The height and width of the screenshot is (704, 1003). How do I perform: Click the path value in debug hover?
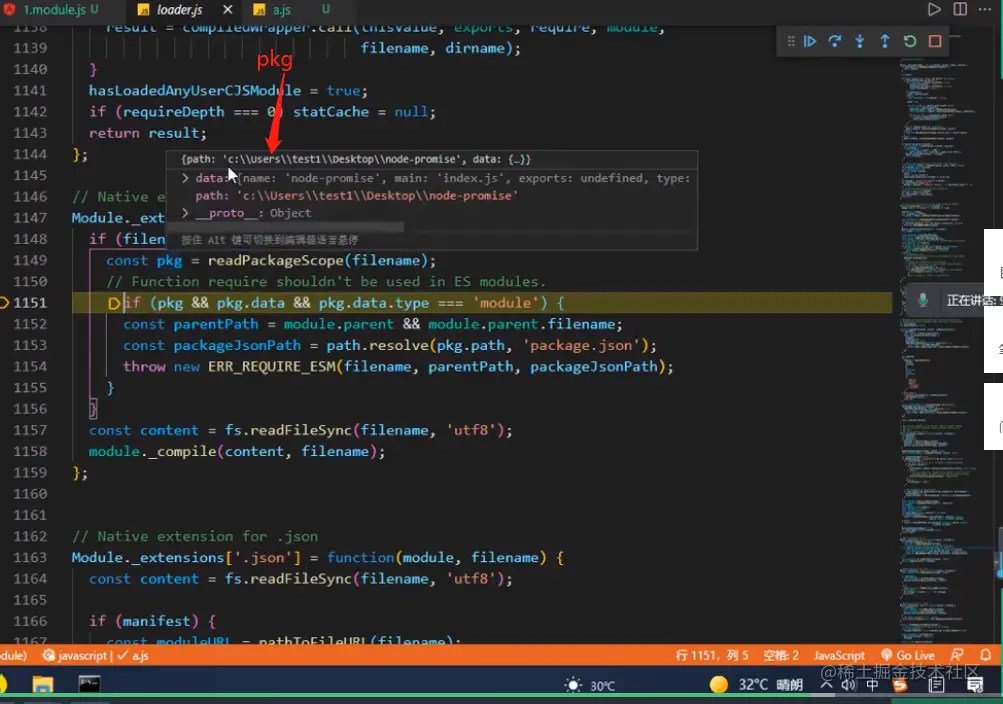click(x=377, y=196)
